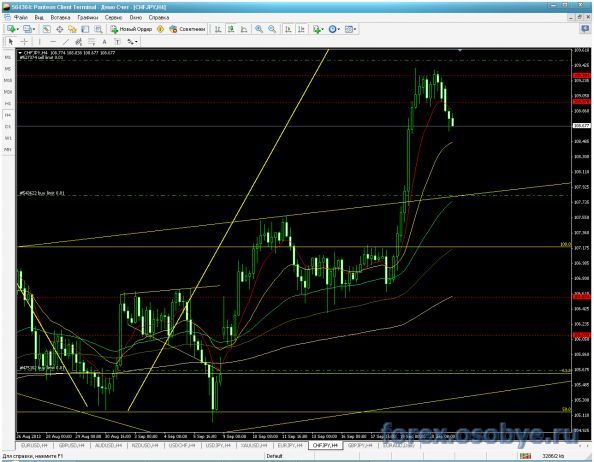
Task: Open the Data Window crosshair icon
Action: [59, 29]
